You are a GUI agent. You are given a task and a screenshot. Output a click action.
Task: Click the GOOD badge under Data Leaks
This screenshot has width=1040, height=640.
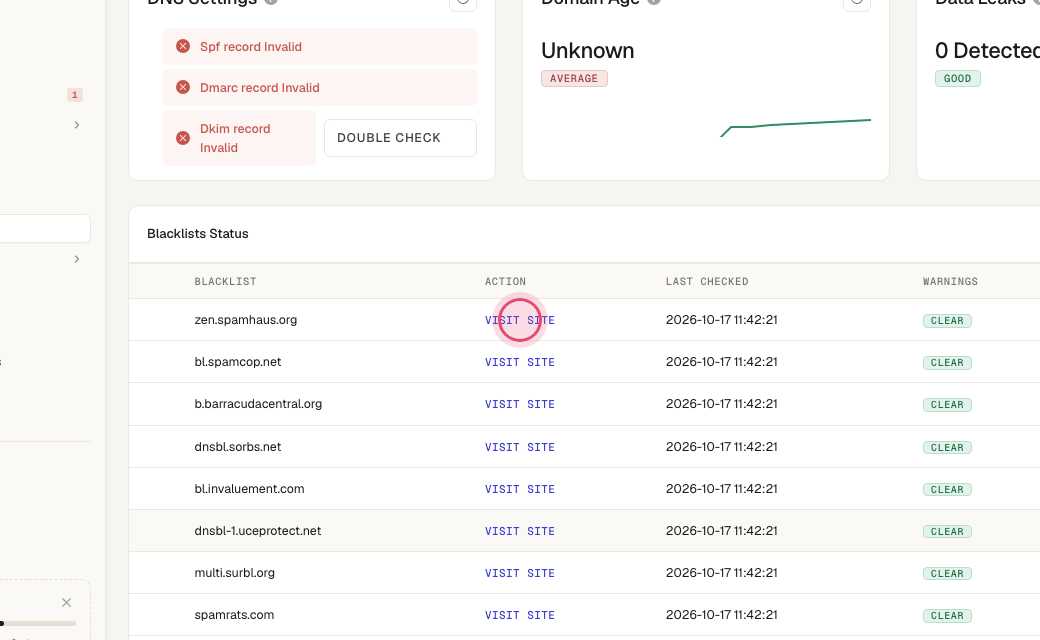point(957,78)
